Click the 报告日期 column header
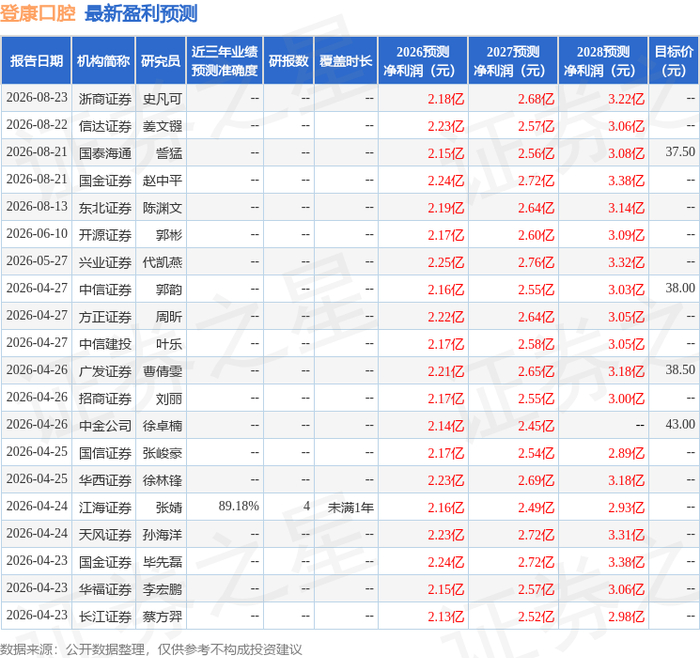 pos(36,61)
